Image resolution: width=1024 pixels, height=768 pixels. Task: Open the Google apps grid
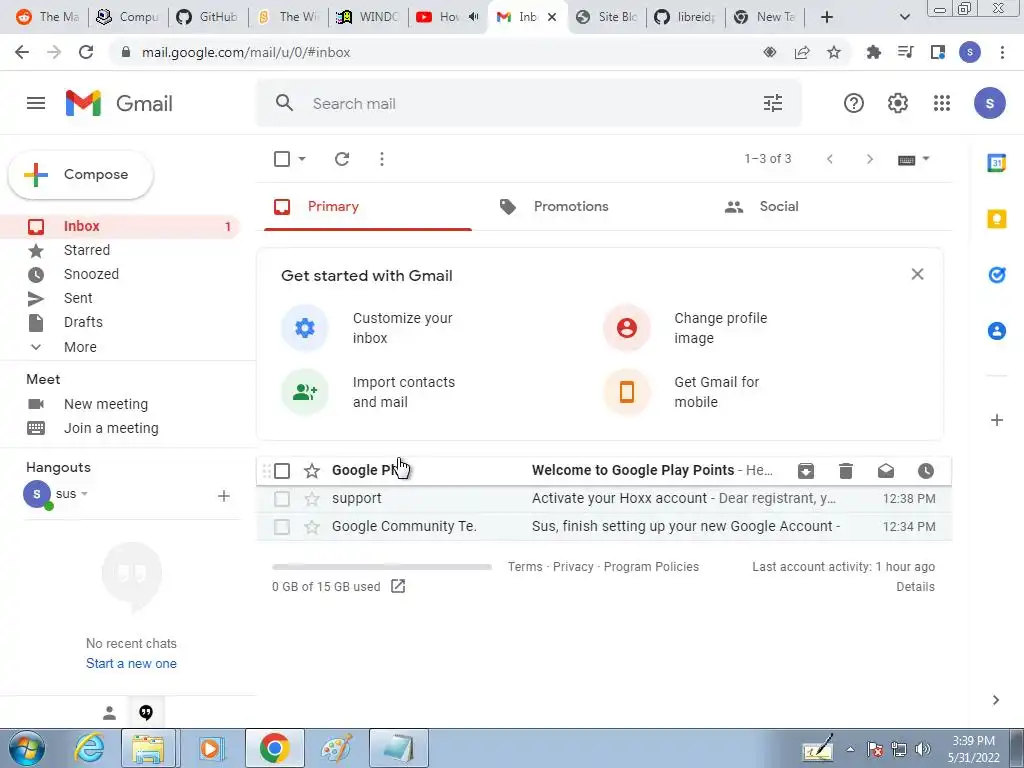(942, 103)
